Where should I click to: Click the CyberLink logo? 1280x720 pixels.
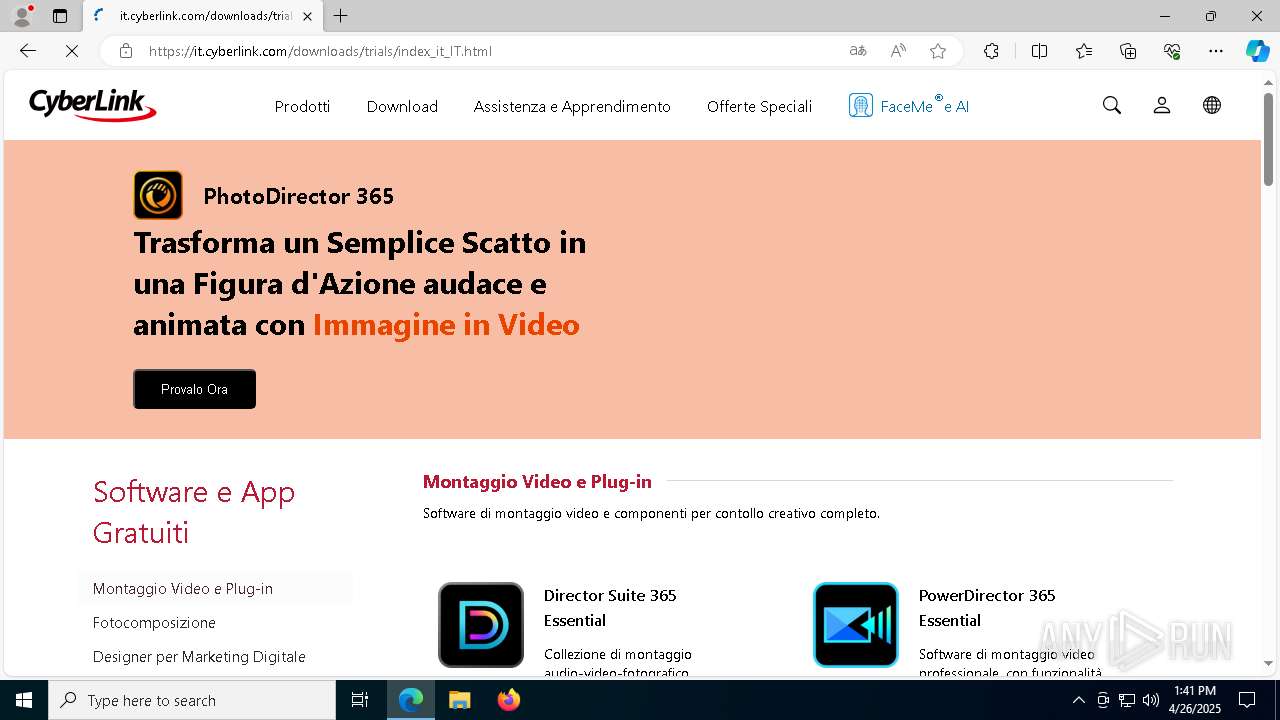93,105
